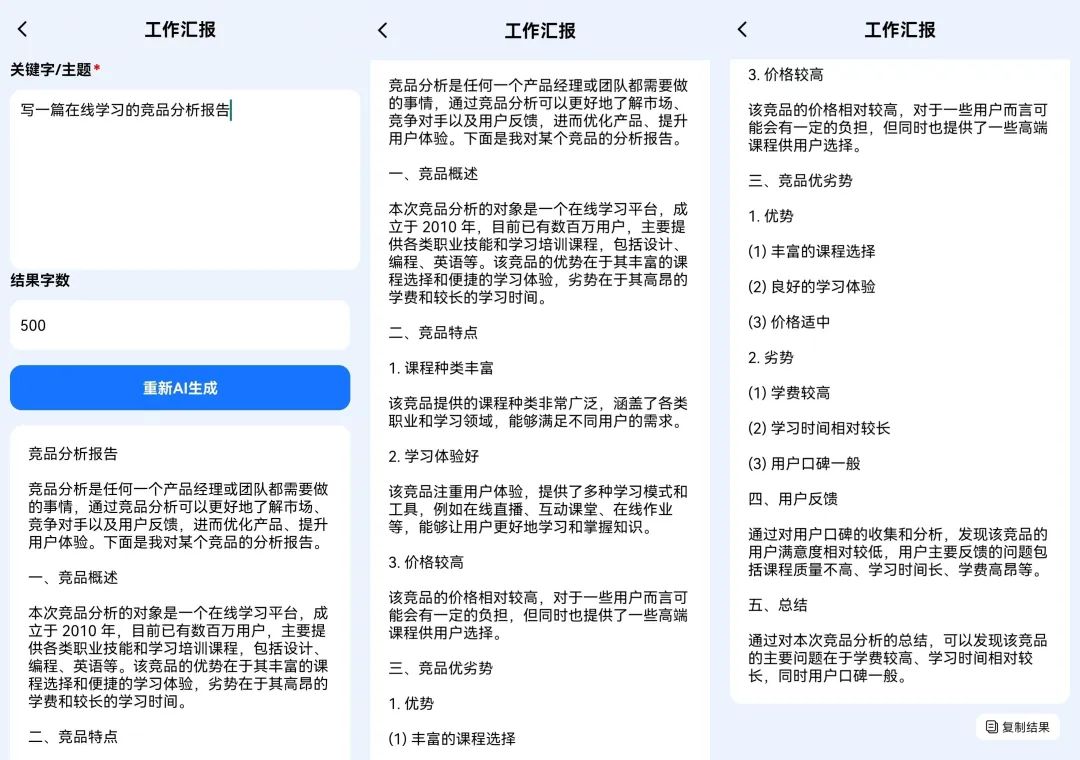Tap the back arrow on the middle screen
This screenshot has height=760, width=1080.
point(383,31)
